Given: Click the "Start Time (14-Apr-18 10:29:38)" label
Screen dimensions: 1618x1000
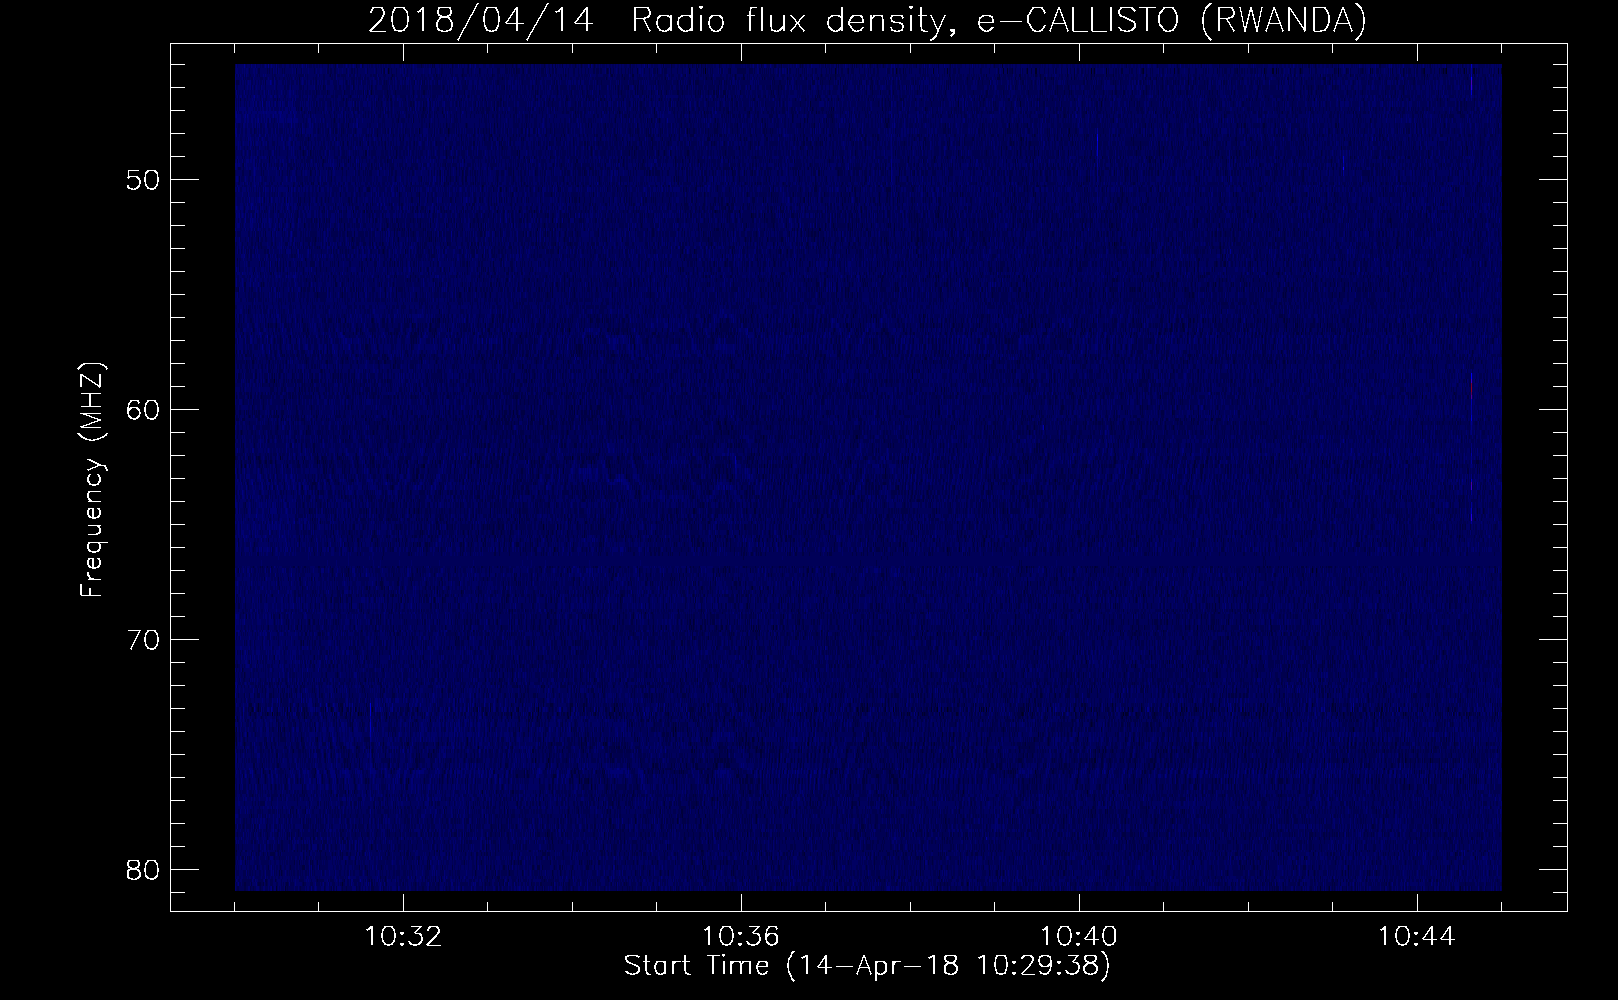Looking at the screenshot, I should (x=867, y=966).
